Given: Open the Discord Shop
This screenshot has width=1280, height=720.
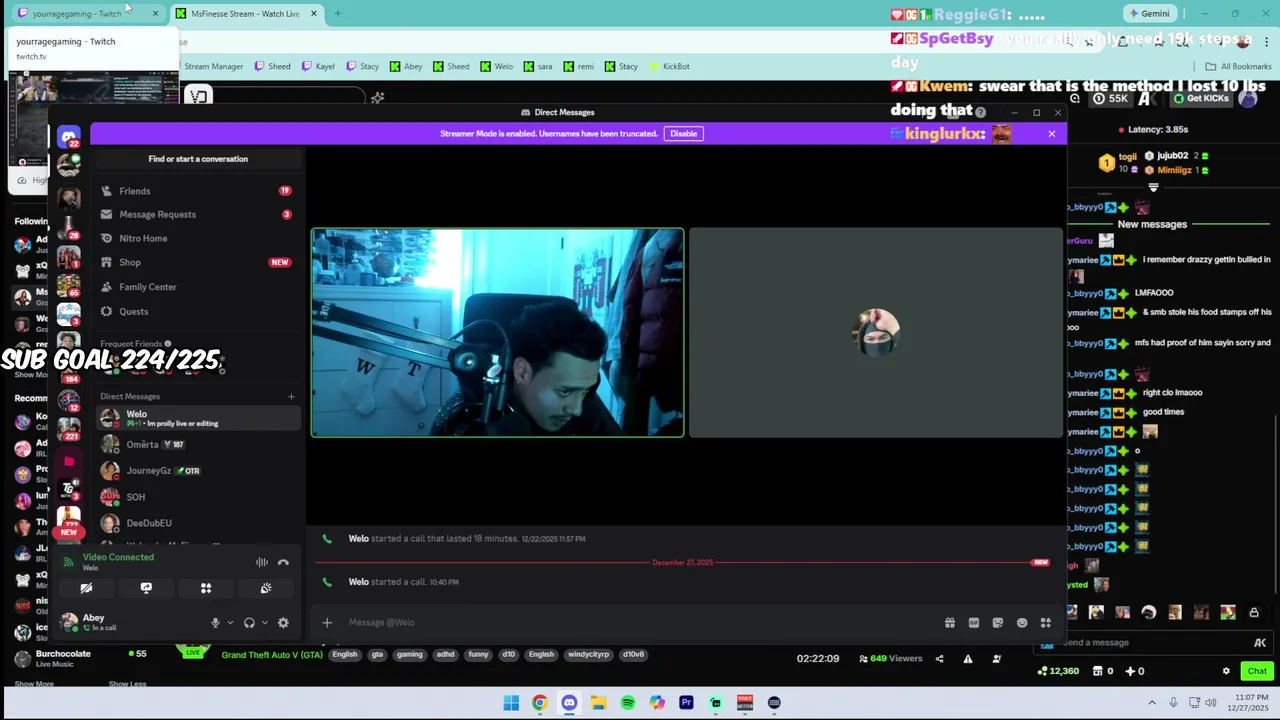Looking at the screenshot, I should pos(196,262).
